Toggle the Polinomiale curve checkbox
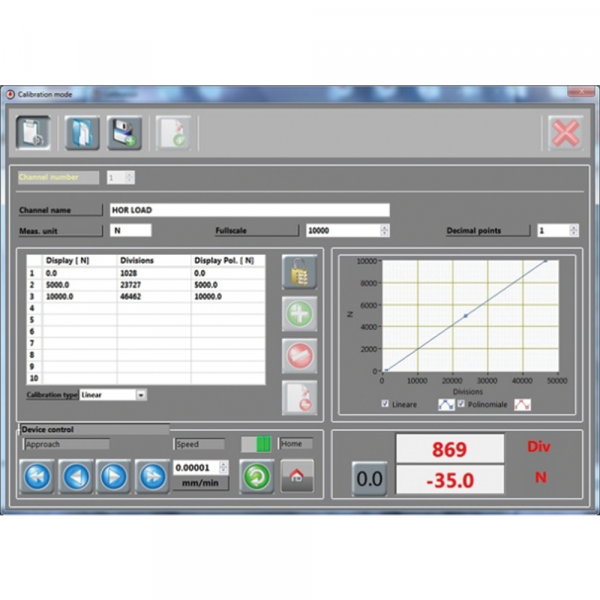The height and width of the screenshot is (600, 600). 460,404
